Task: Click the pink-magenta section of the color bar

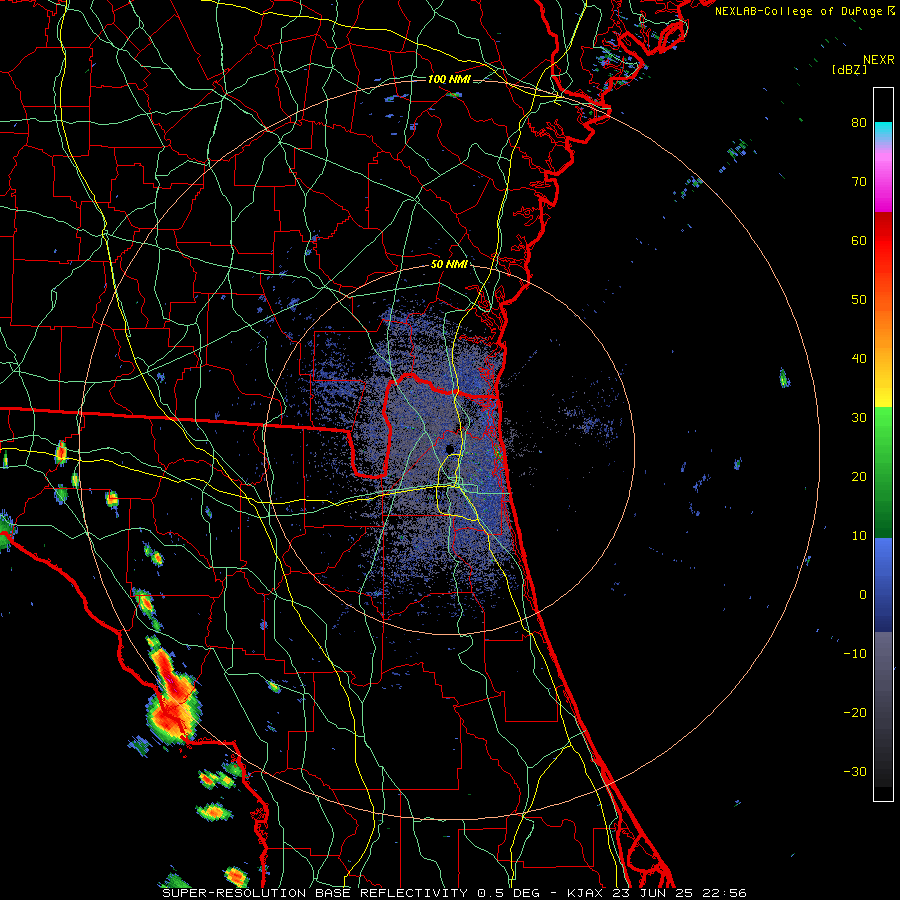Action: [x=883, y=178]
